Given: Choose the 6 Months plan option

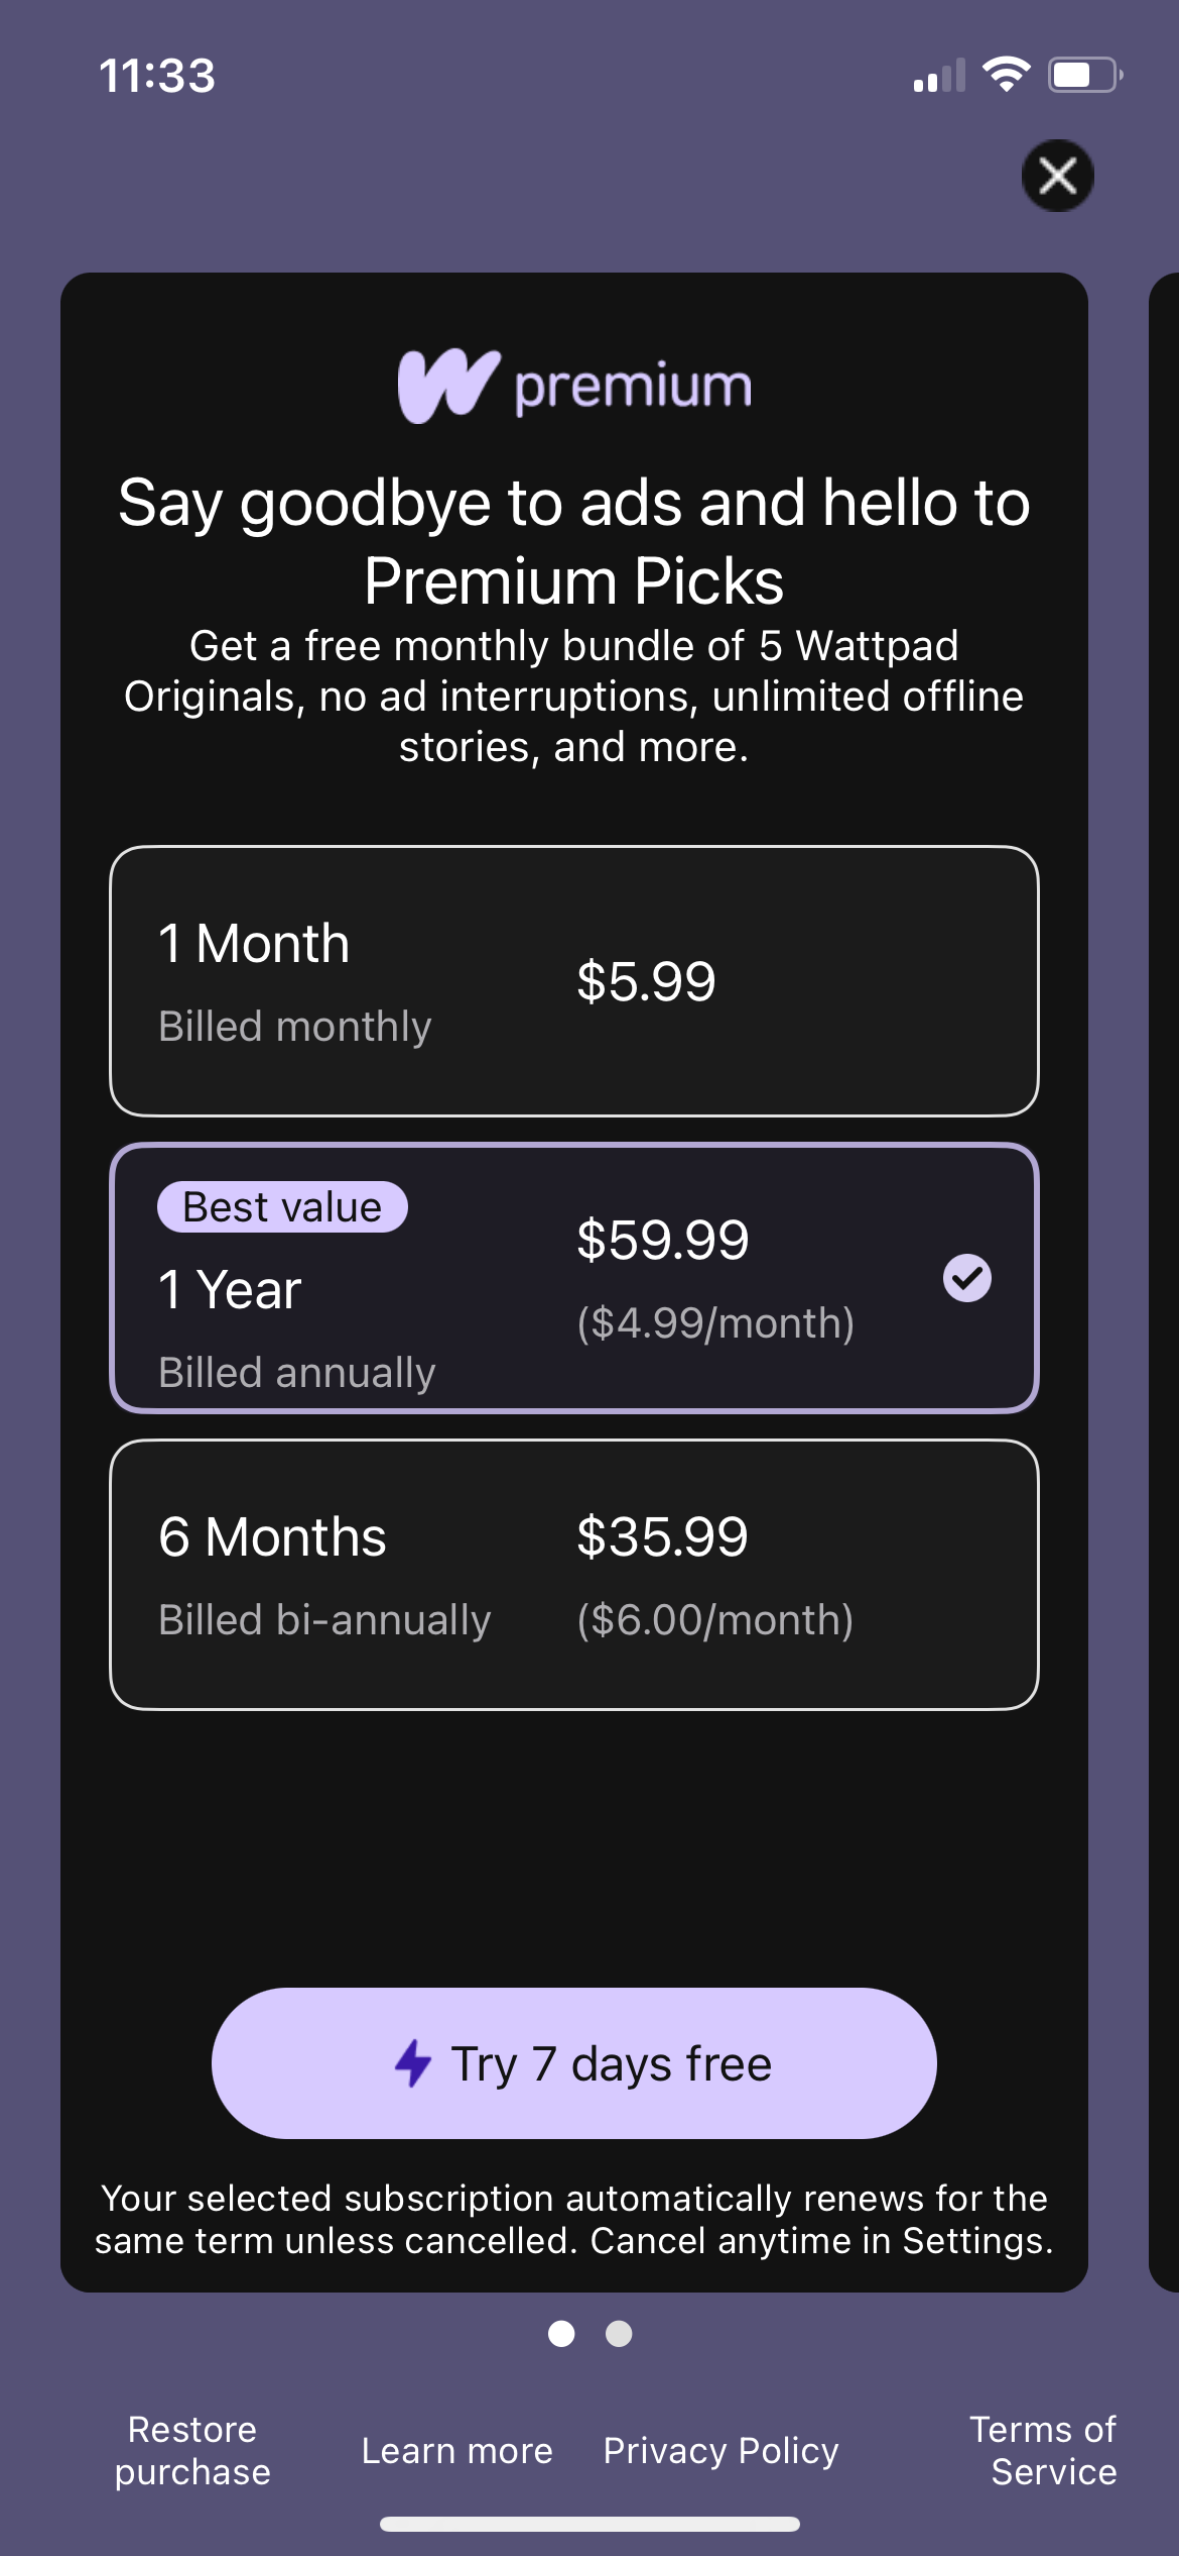Looking at the screenshot, I should 574,1575.
